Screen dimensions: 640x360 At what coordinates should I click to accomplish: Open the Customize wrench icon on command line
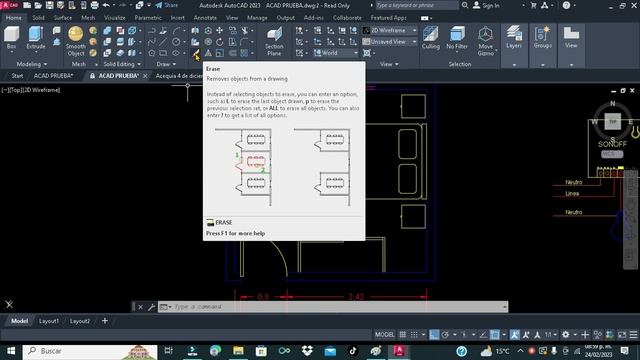151,307
